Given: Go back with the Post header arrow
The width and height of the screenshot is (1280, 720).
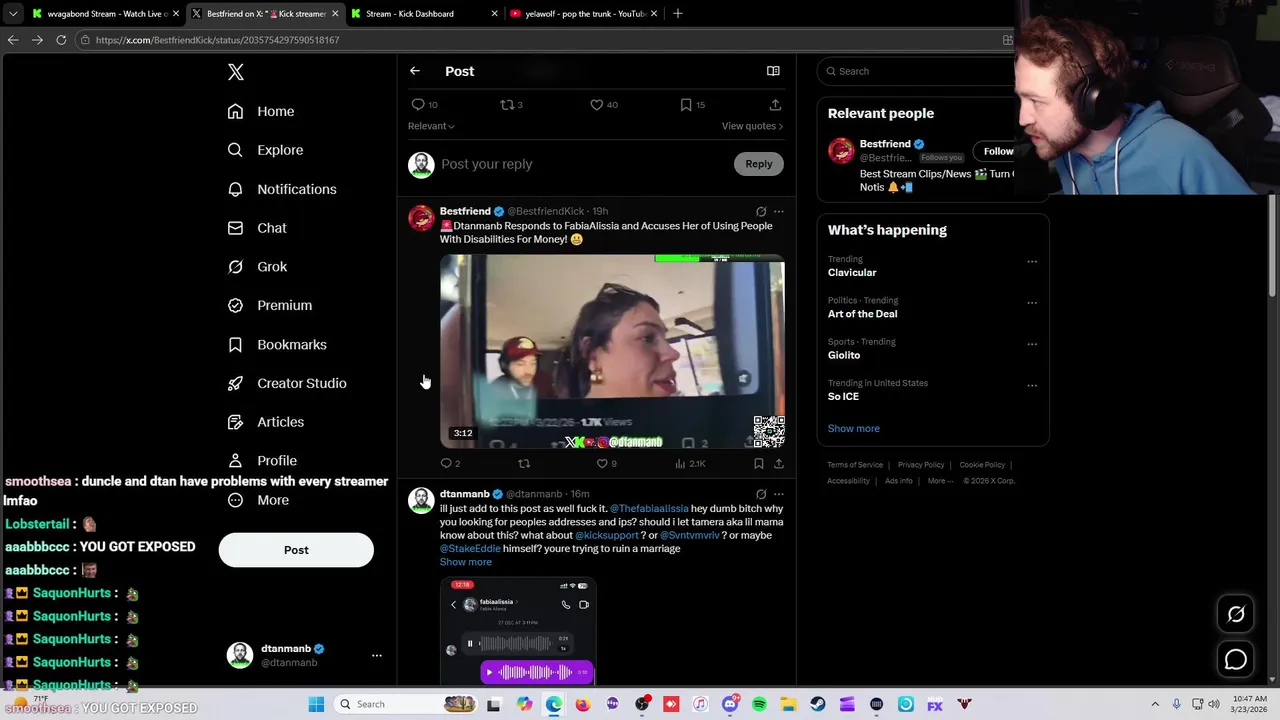Looking at the screenshot, I should [415, 71].
